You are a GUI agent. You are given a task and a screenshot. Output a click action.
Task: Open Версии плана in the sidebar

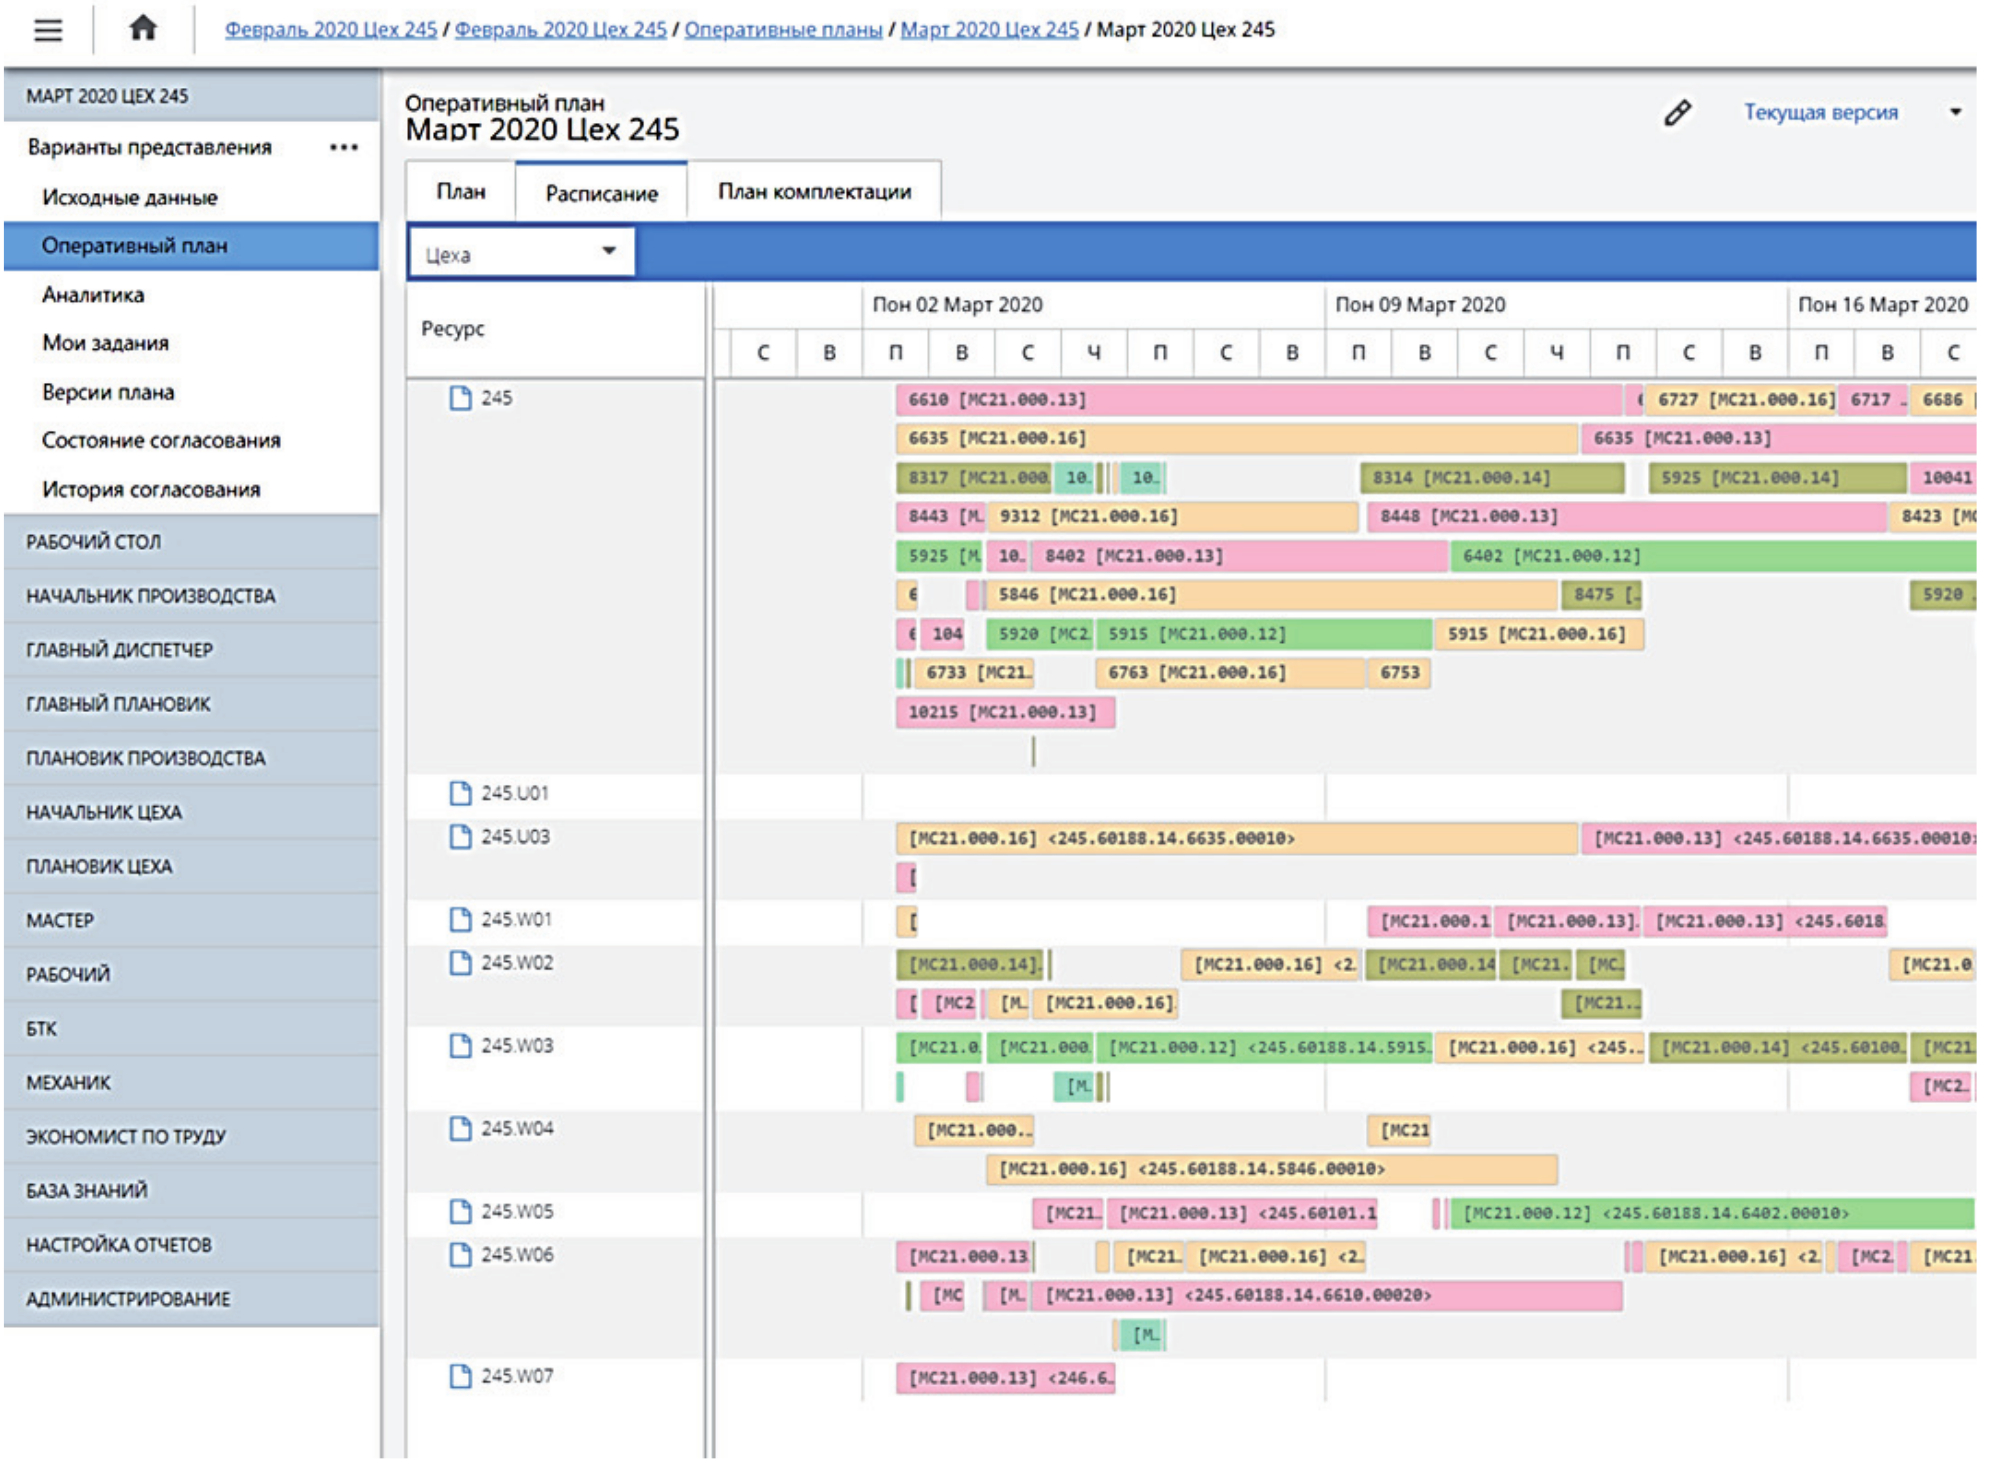tap(108, 392)
